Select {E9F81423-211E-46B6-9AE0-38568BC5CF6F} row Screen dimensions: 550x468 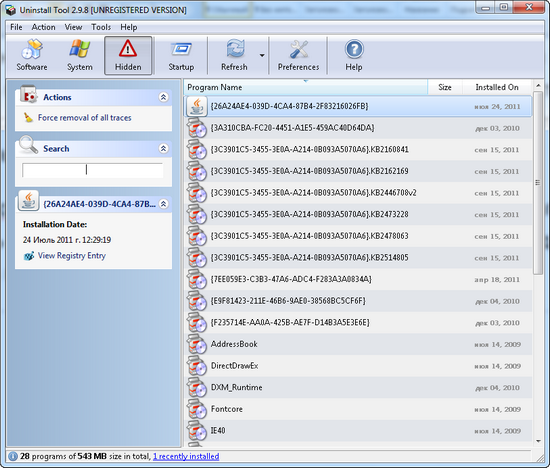(358, 301)
